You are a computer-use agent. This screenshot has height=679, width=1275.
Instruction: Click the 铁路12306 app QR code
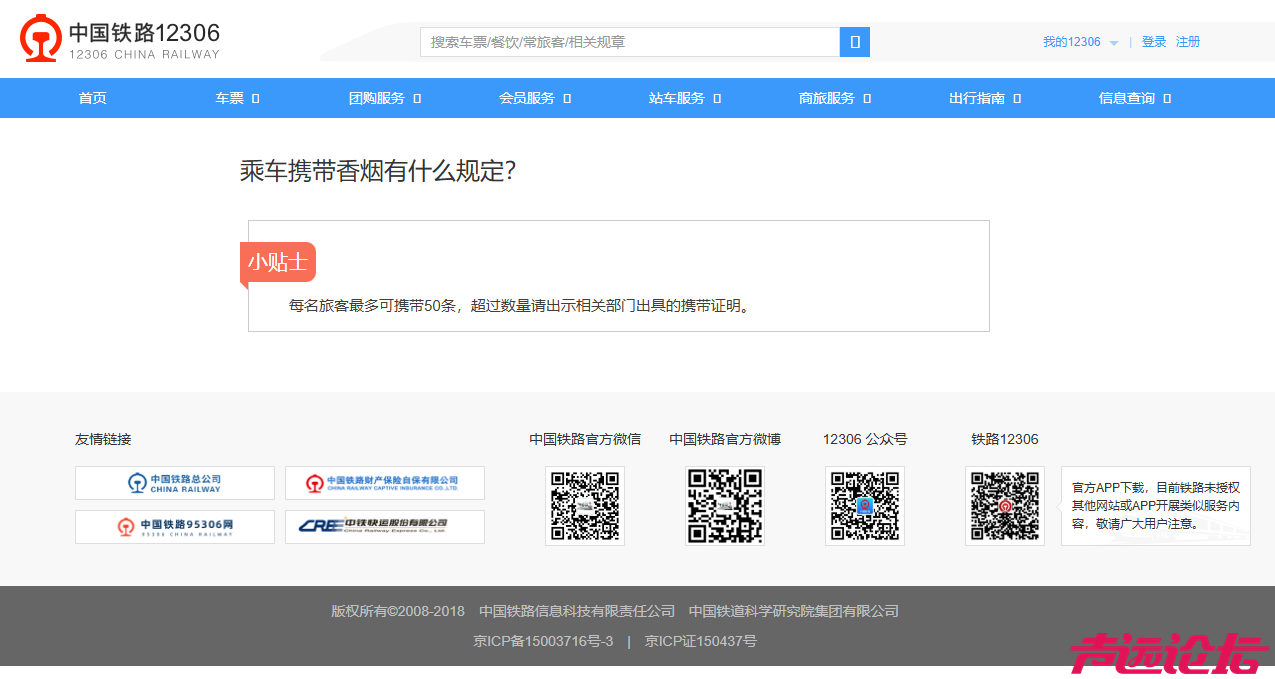pos(1005,506)
